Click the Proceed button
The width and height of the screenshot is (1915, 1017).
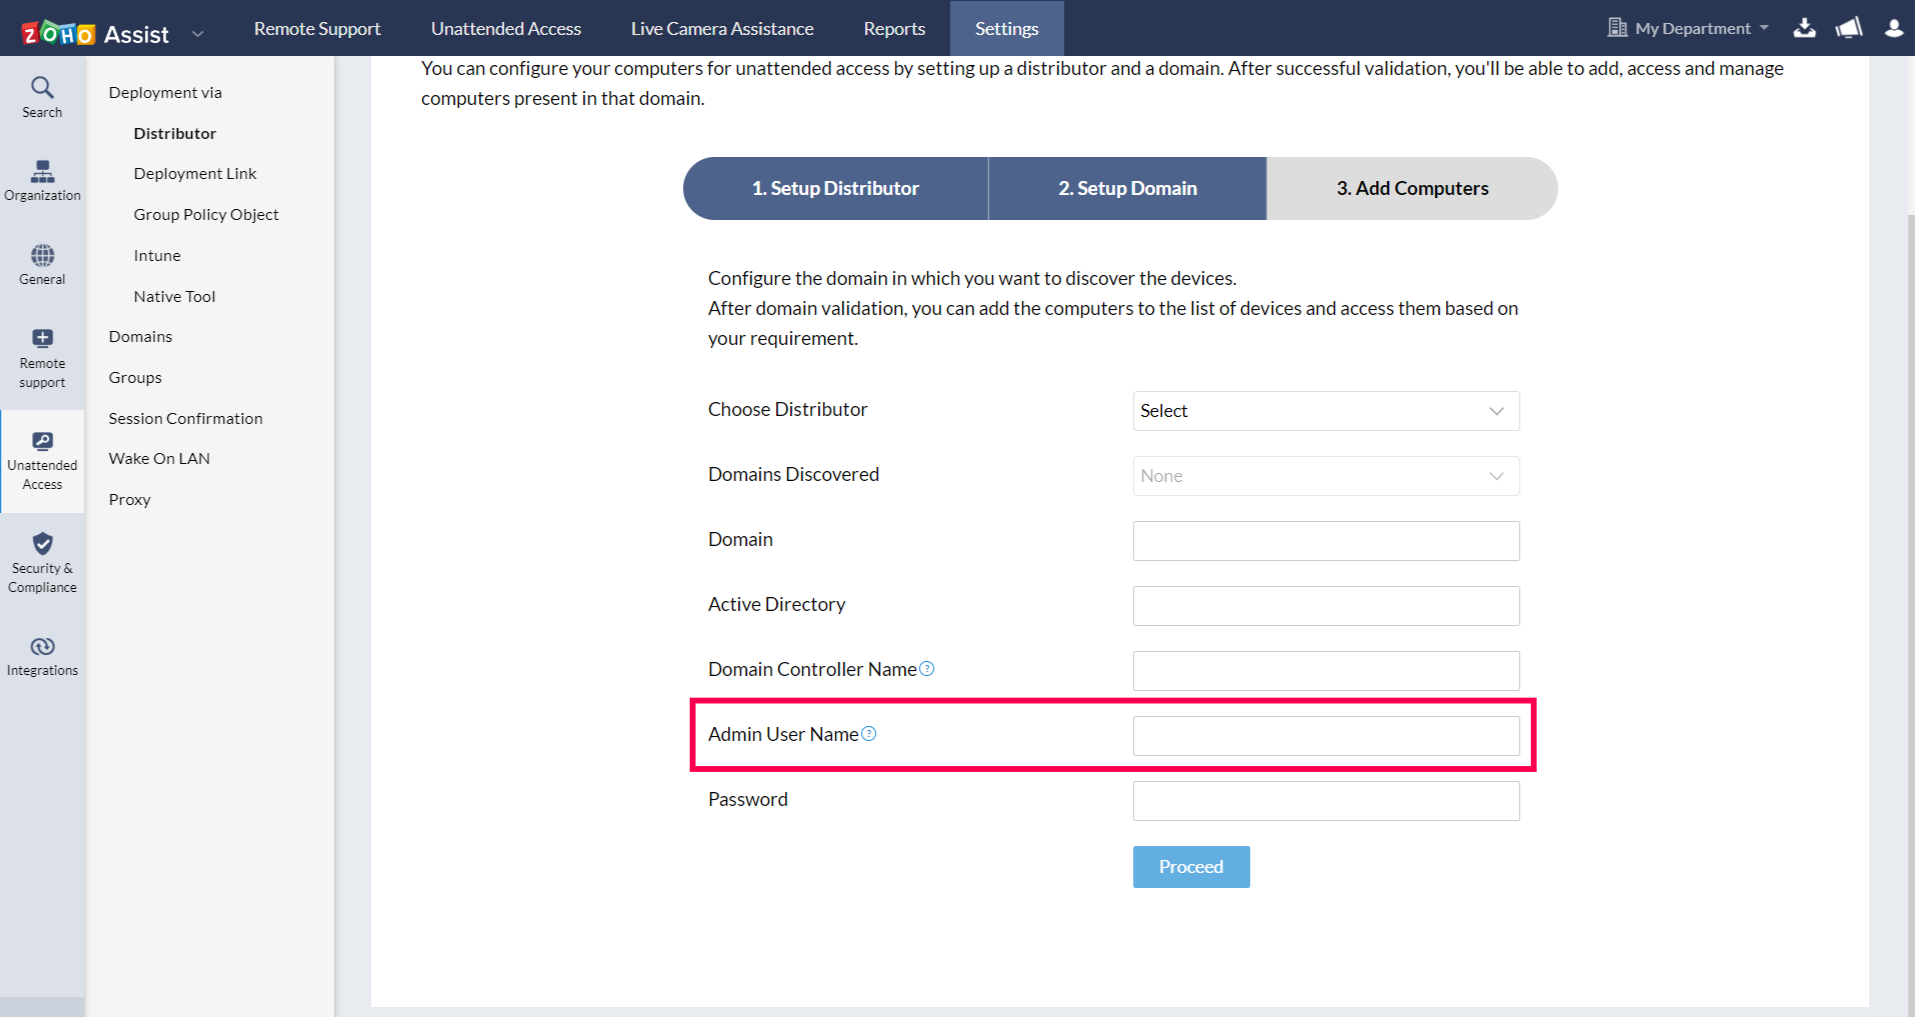tap(1190, 866)
